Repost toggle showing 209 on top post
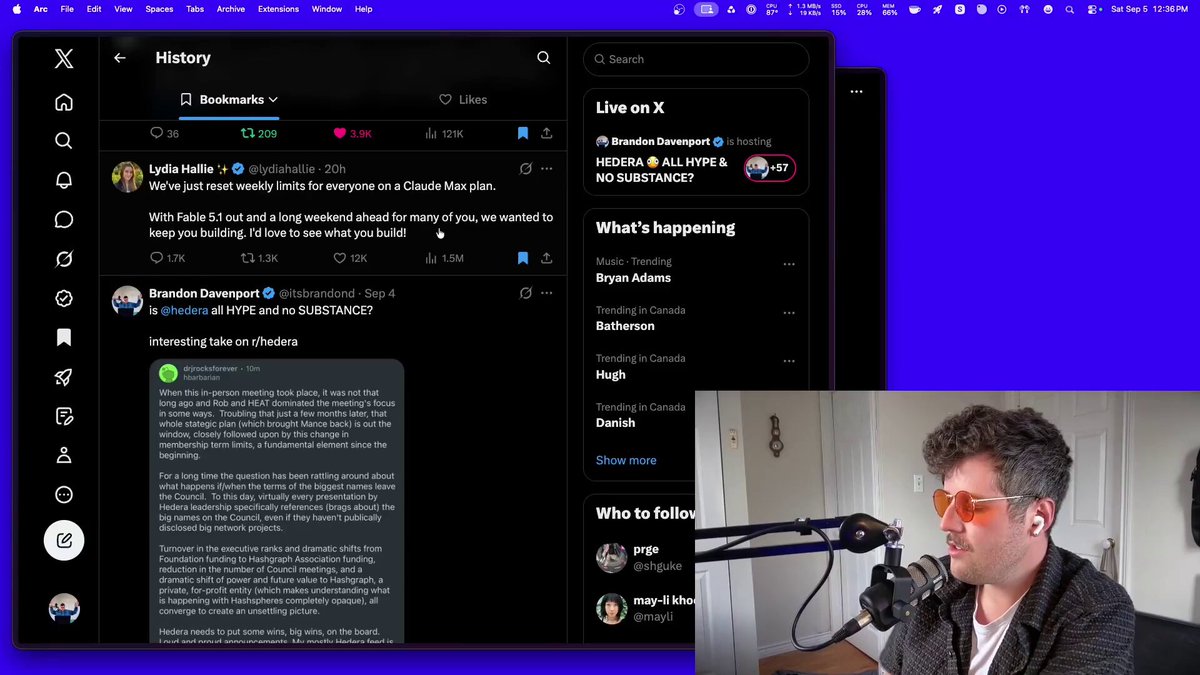This screenshot has width=1200, height=675. (x=259, y=133)
